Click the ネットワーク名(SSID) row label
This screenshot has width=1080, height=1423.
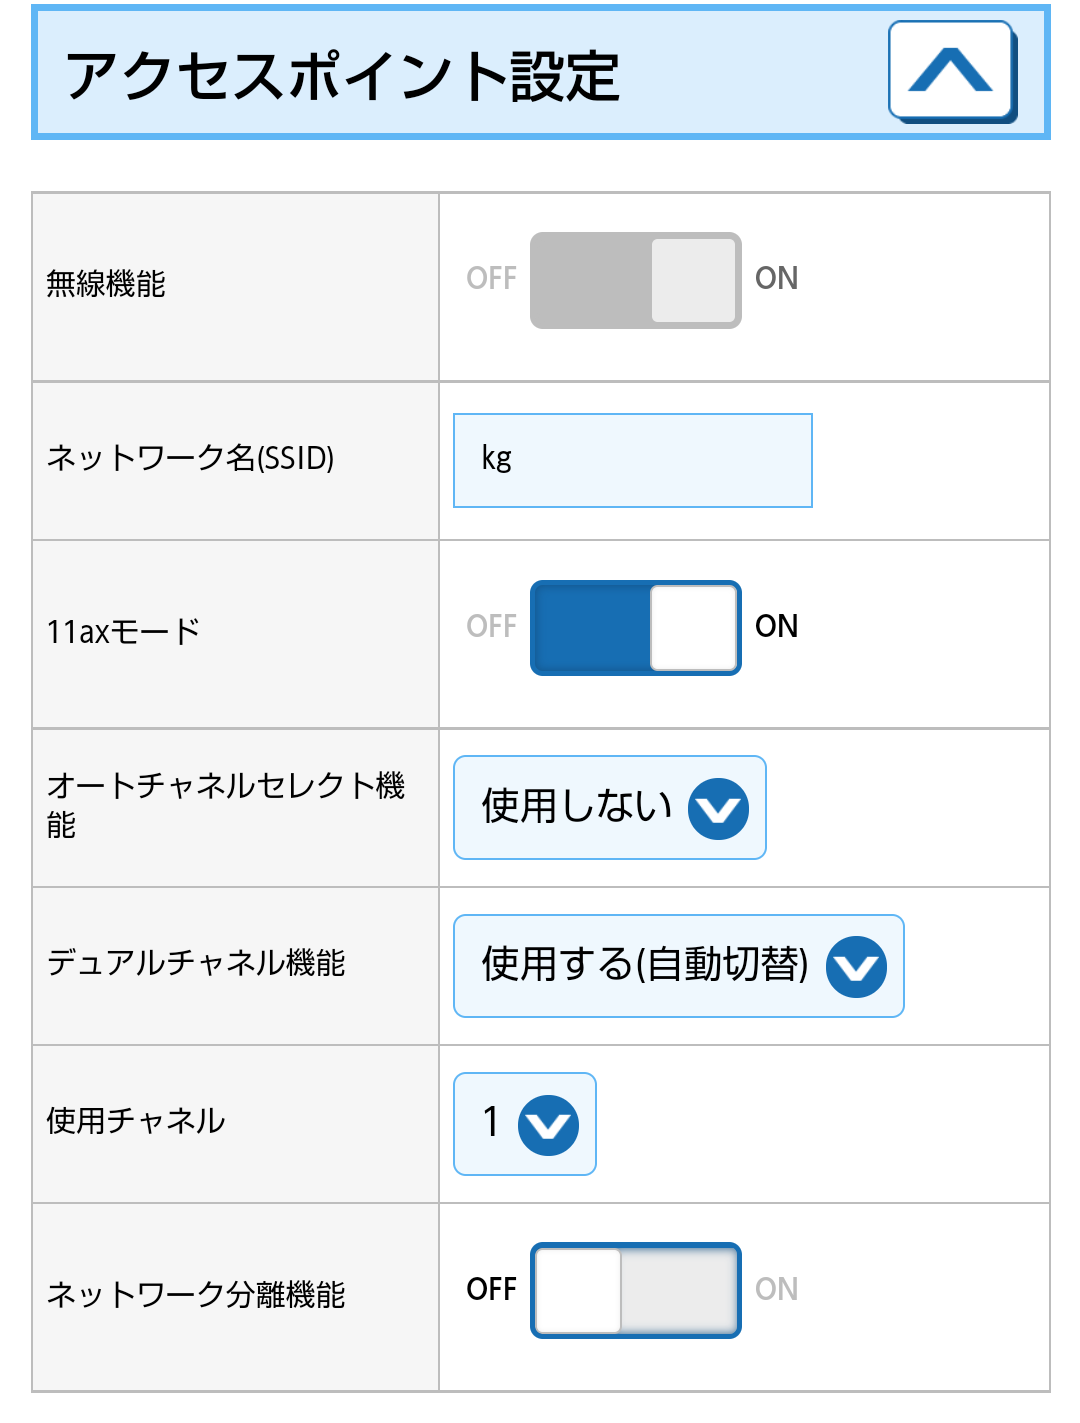click(x=190, y=459)
